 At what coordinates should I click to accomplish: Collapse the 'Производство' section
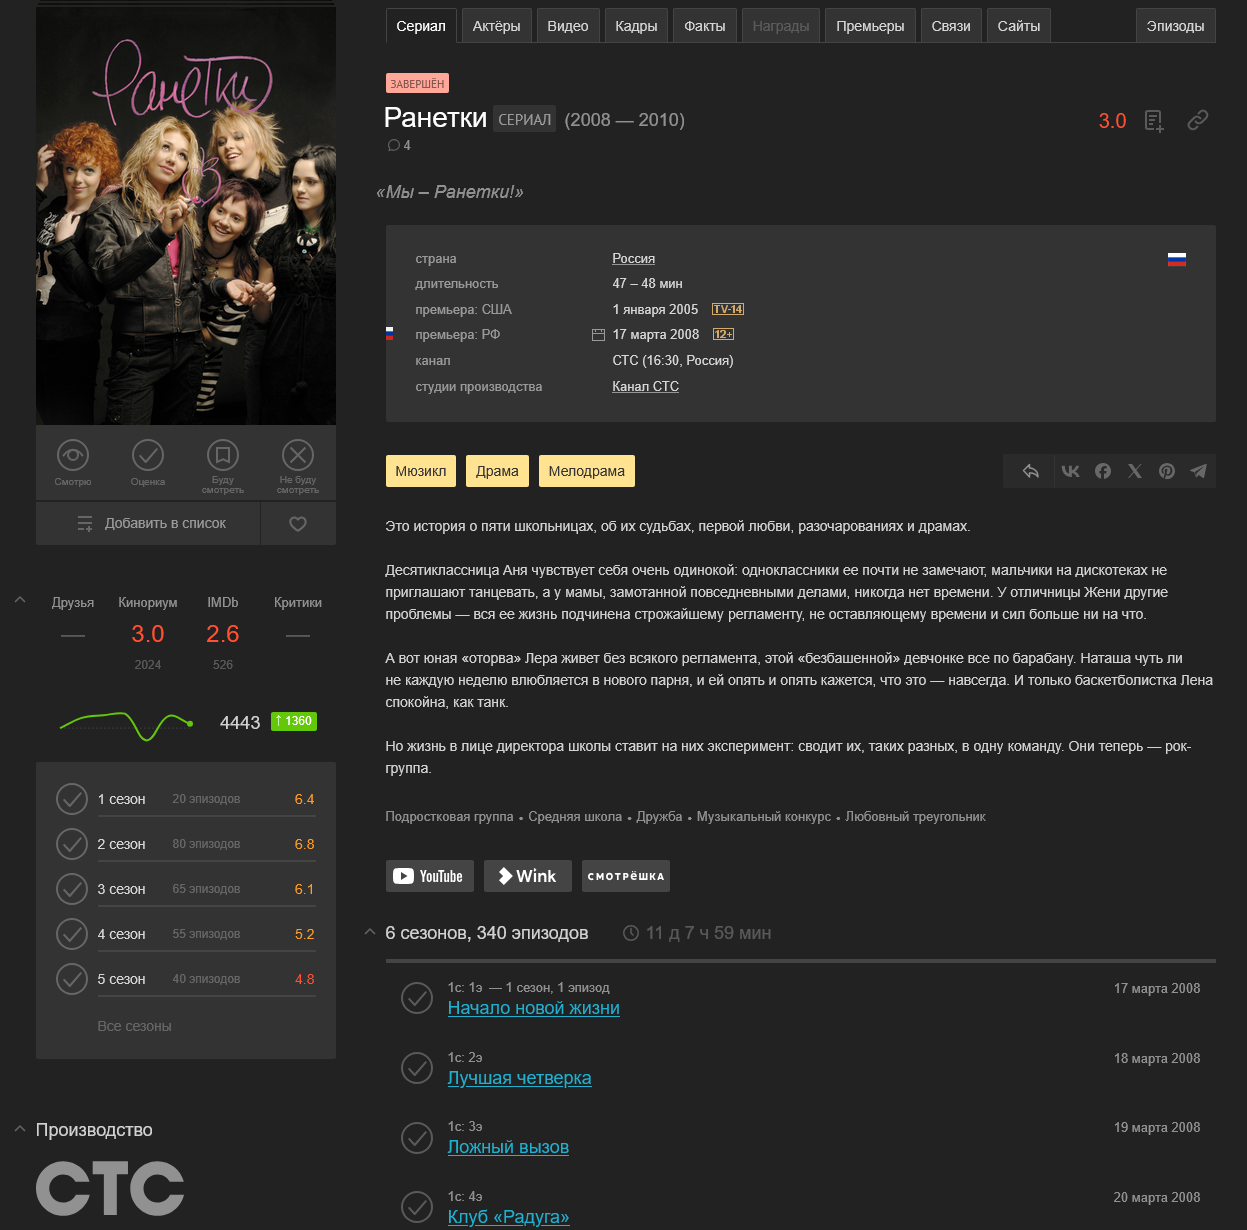pos(20,1129)
